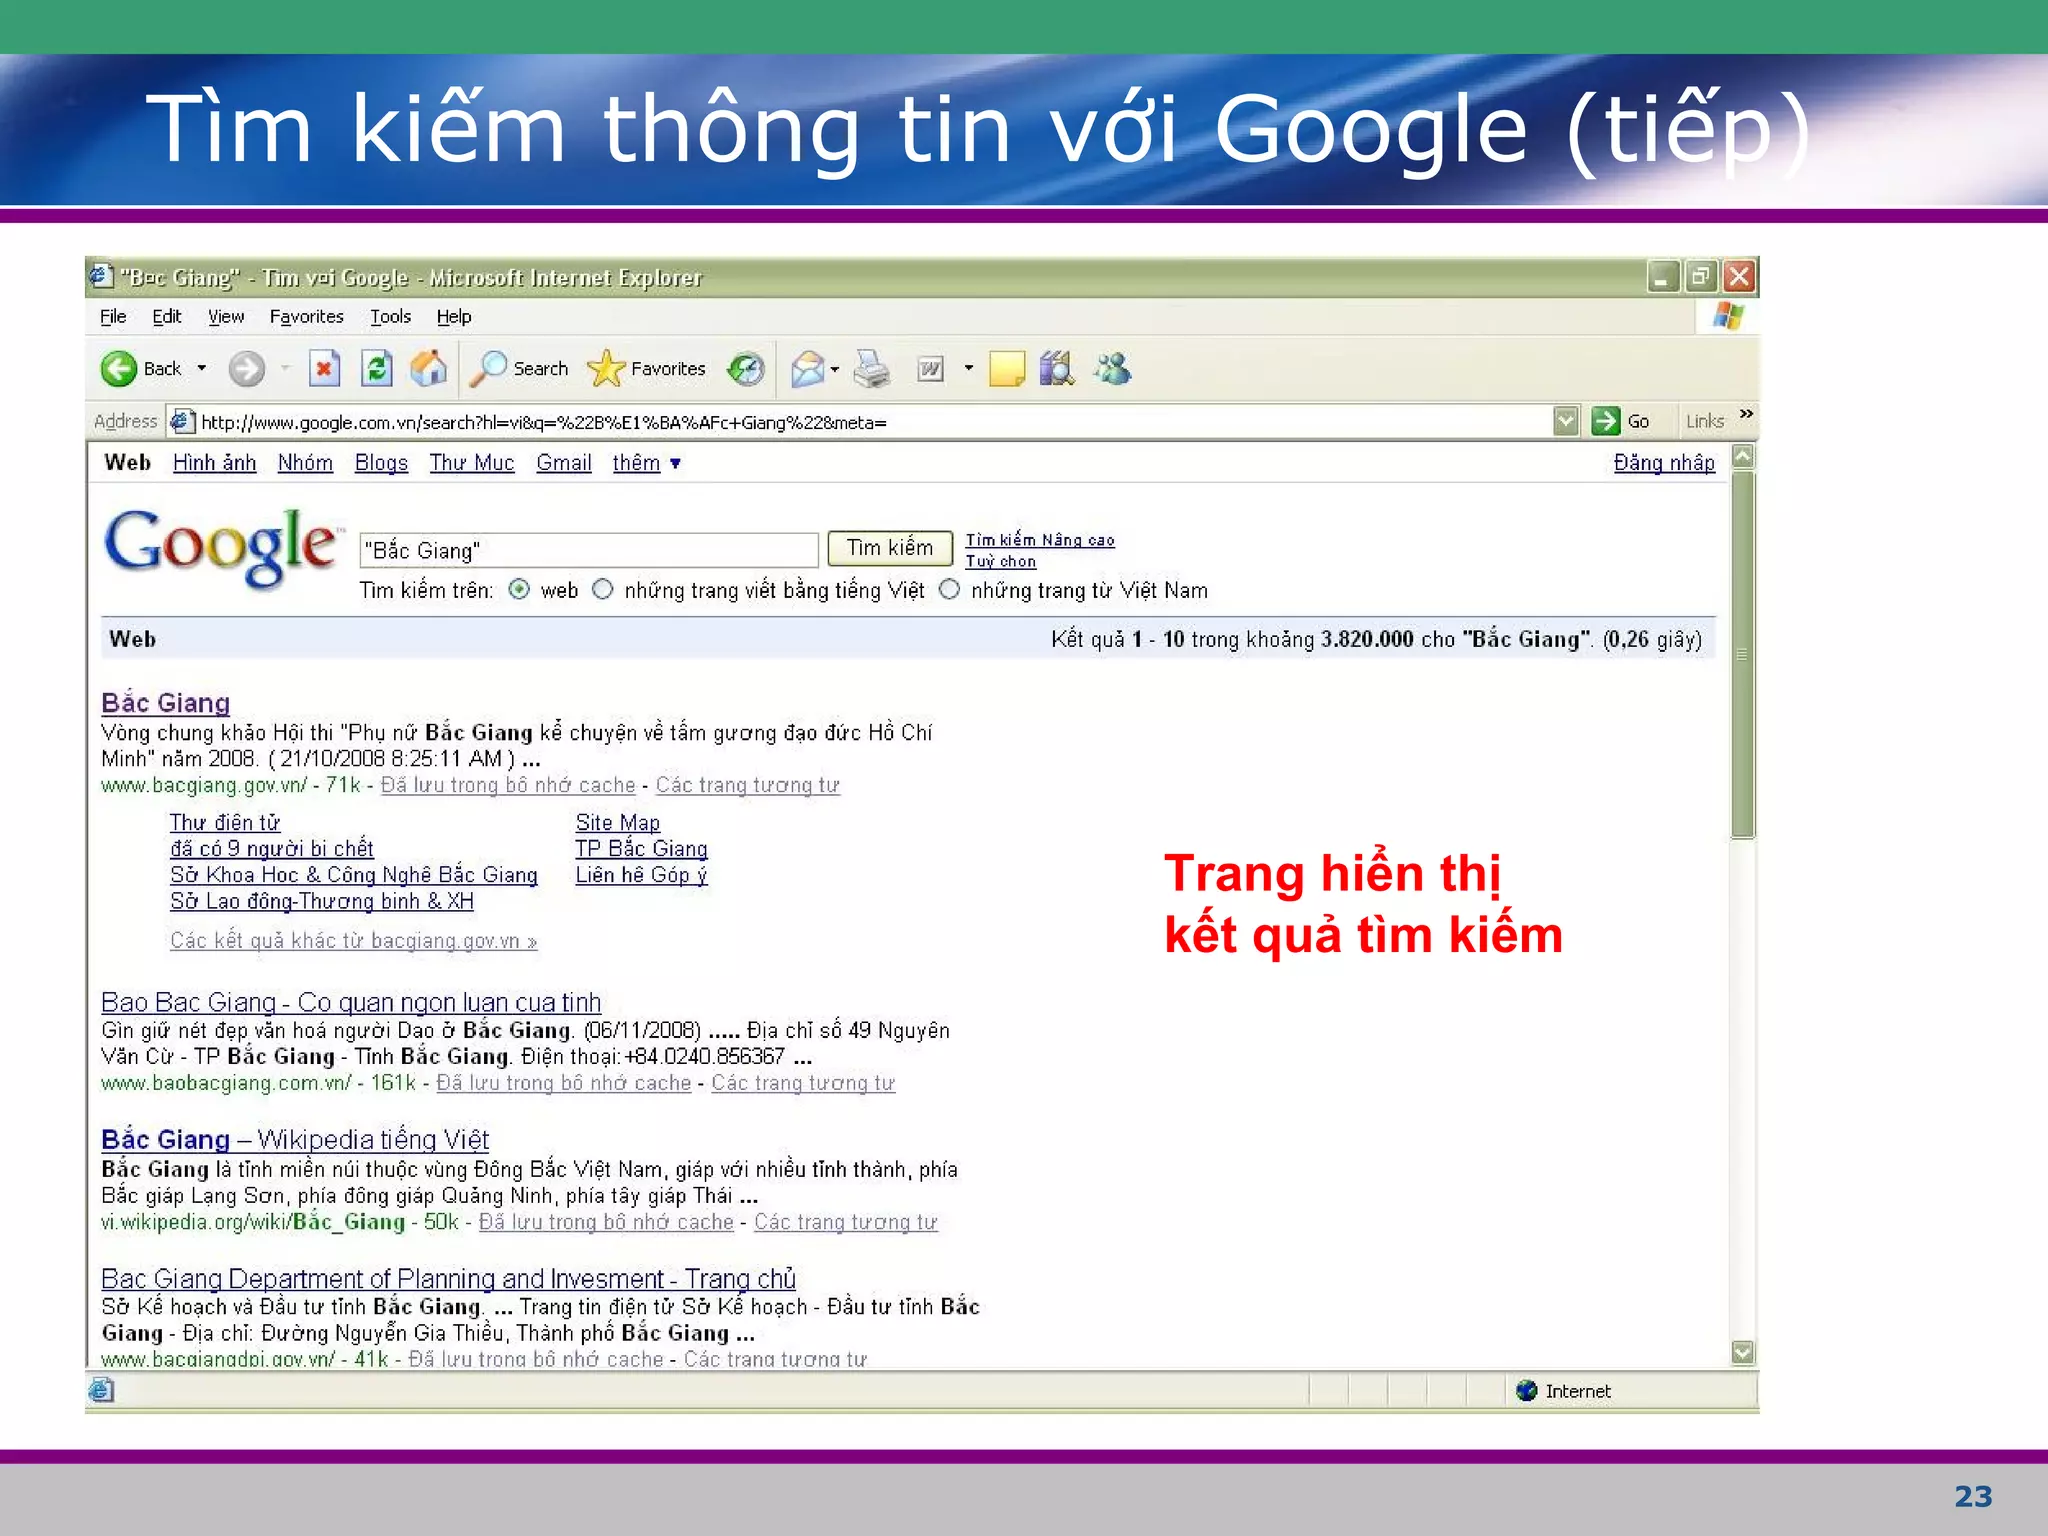Click the Research books icon
Screen dimensions: 2048x1536
click(x=1057, y=369)
